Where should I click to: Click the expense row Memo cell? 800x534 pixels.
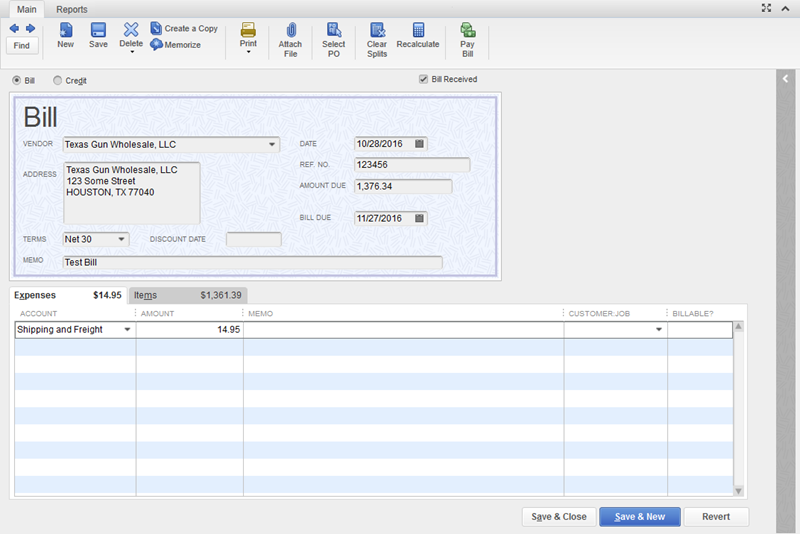404,330
